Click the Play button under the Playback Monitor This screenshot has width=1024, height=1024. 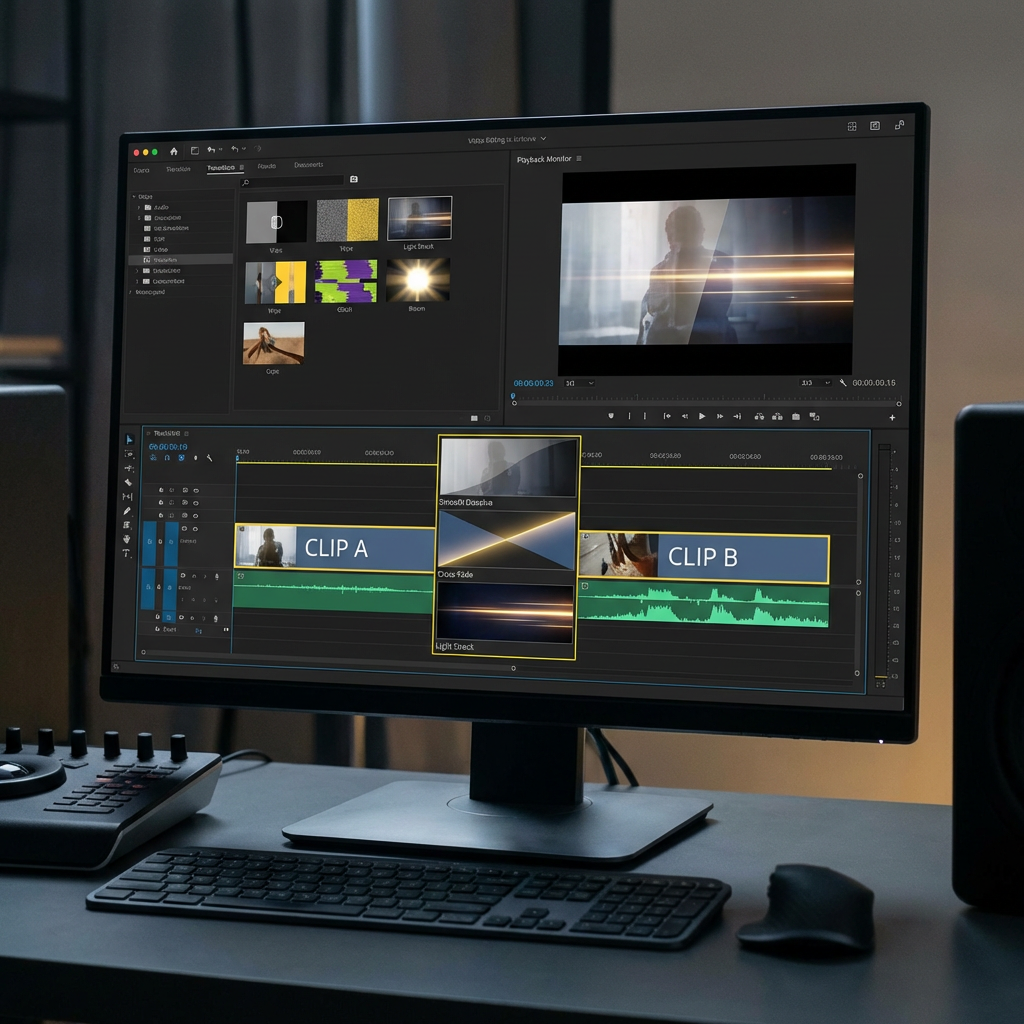point(702,416)
